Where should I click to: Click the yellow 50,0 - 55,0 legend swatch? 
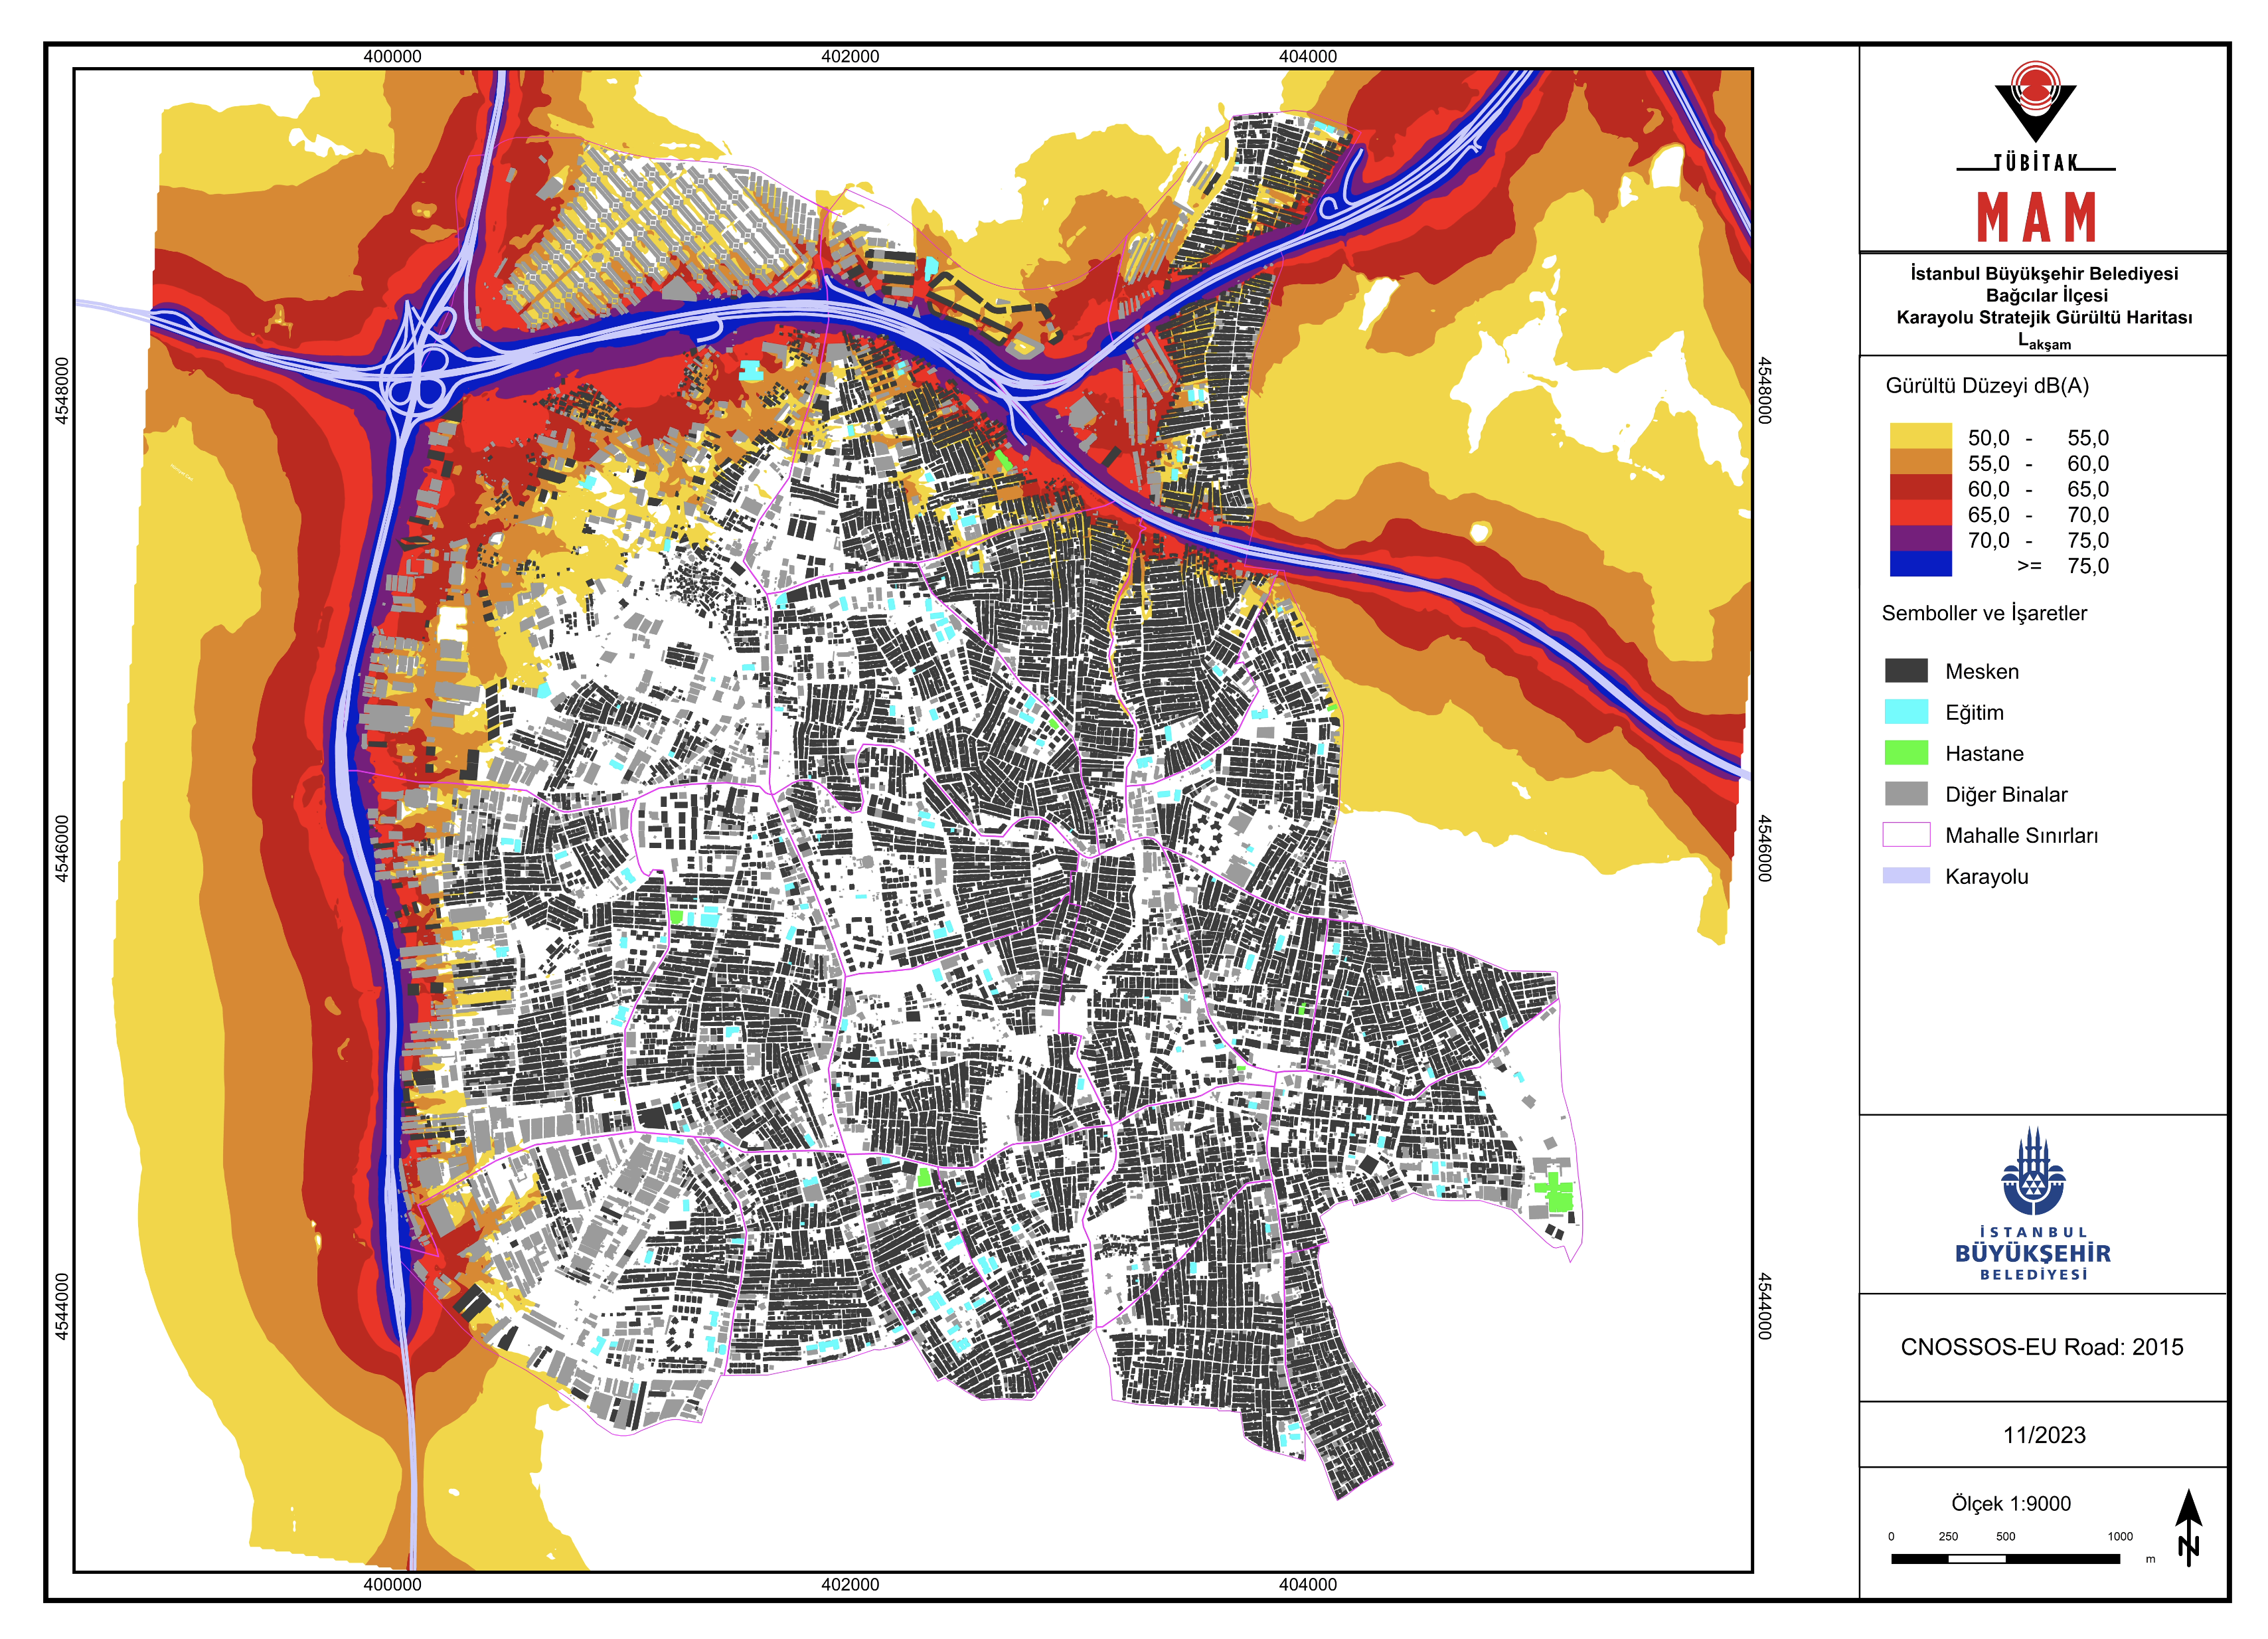(x=1920, y=437)
